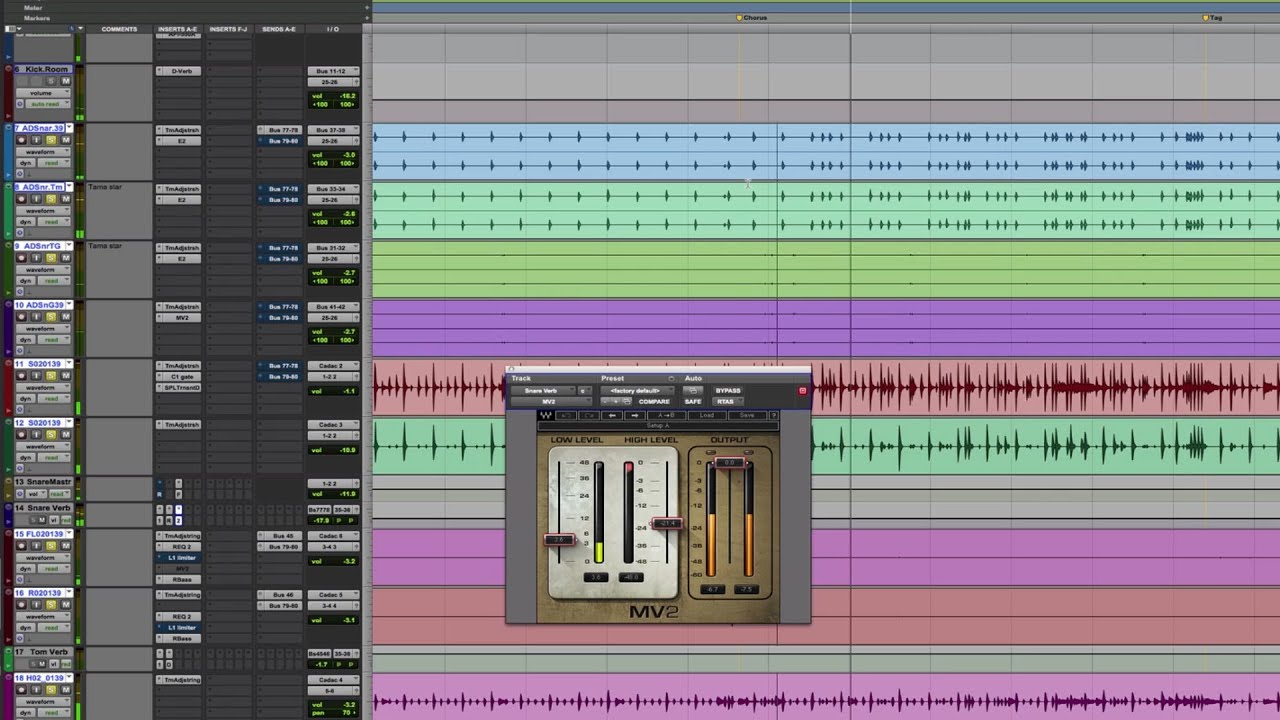Click the MV2 Load button

(x=707, y=415)
